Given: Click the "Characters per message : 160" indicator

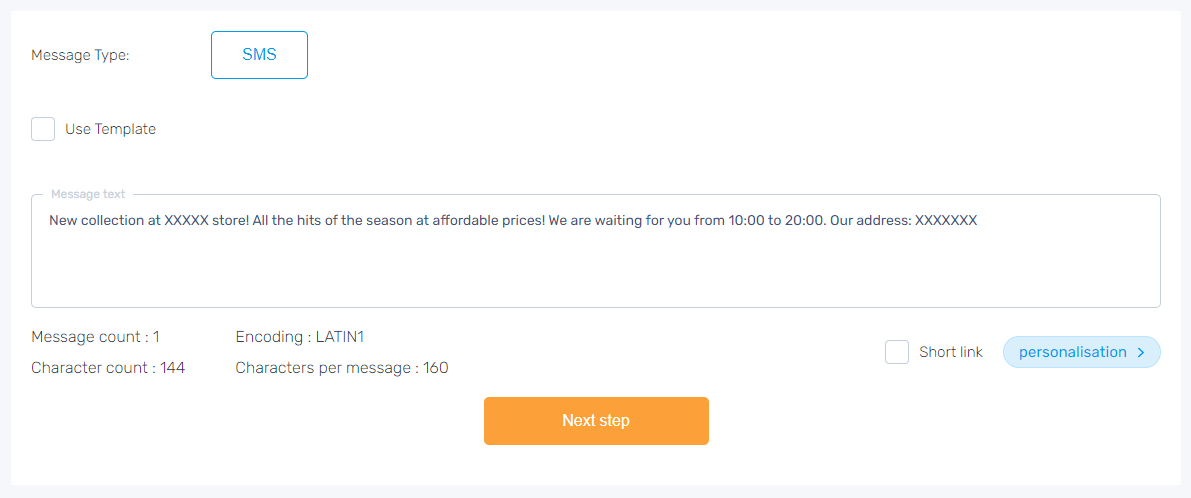Looking at the screenshot, I should 342,368.
